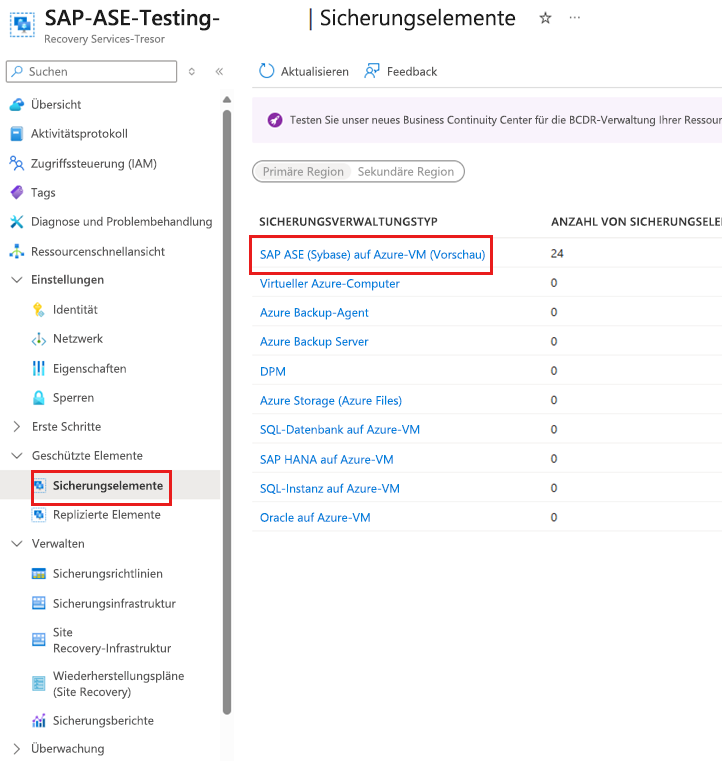Open Azure Backup Server link
The height and width of the screenshot is (761, 722).
pos(314,342)
